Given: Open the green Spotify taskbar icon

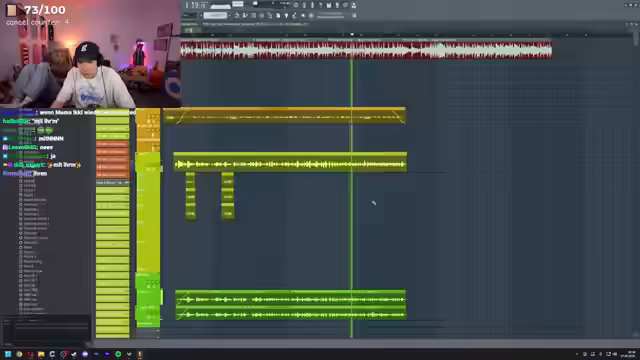Looking at the screenshot, I should (118, 354).
